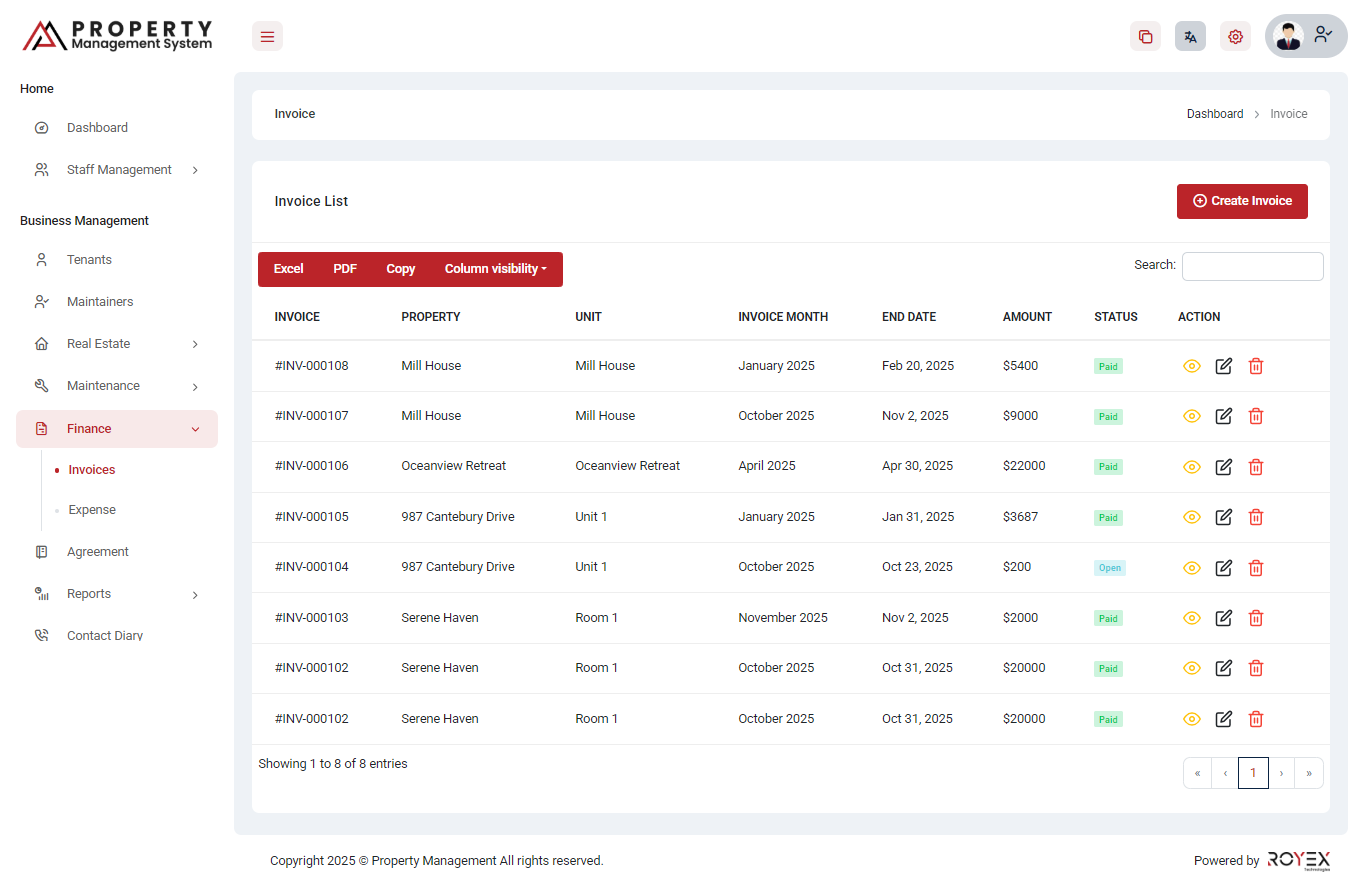Open the language translation icon
The width and height of the screenshot is (1366, 889).
(1190, 37)
